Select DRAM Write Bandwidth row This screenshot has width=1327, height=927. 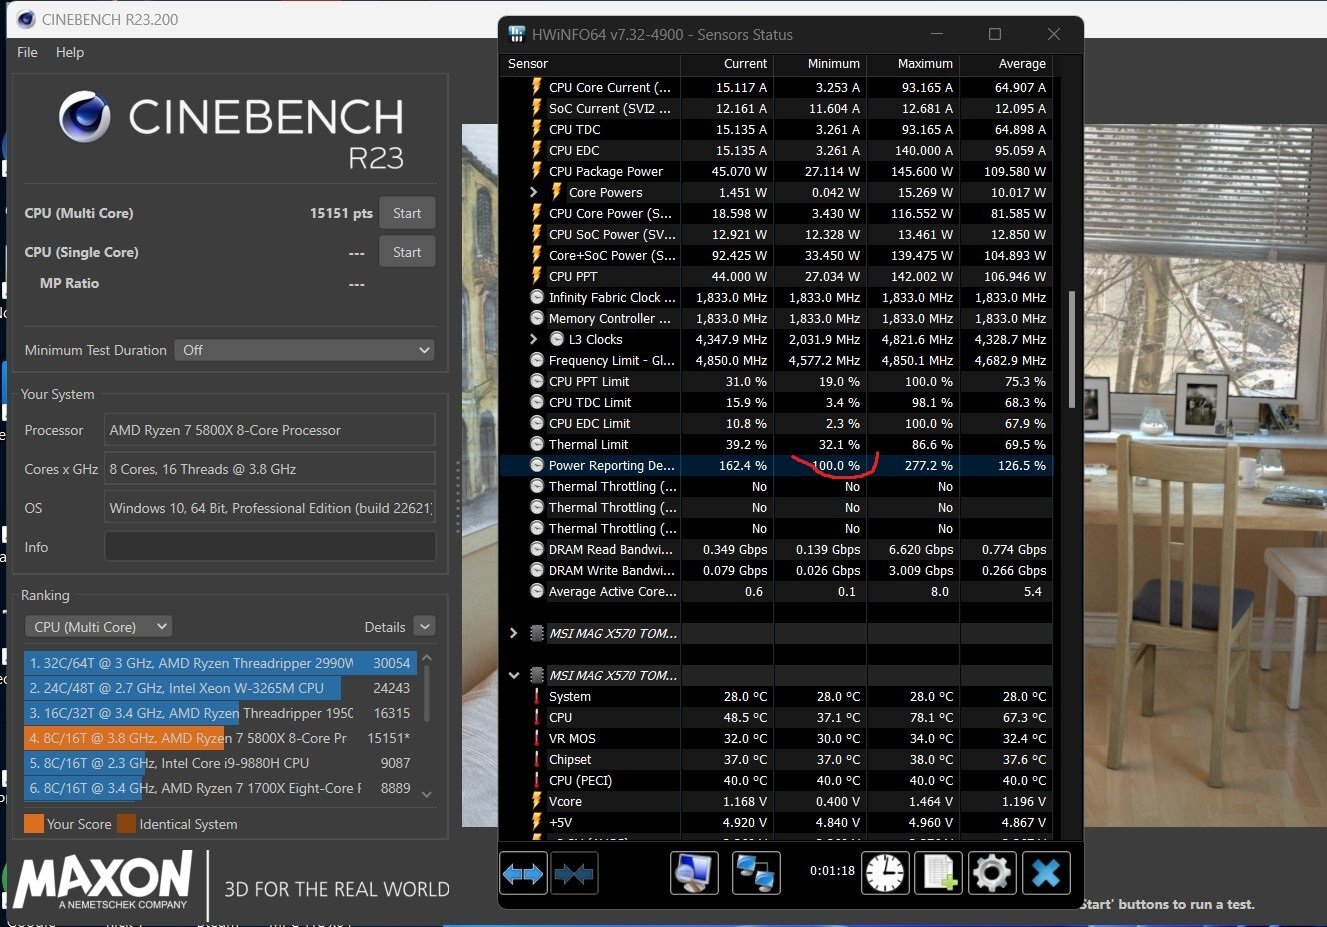click(x=776, y=570)
